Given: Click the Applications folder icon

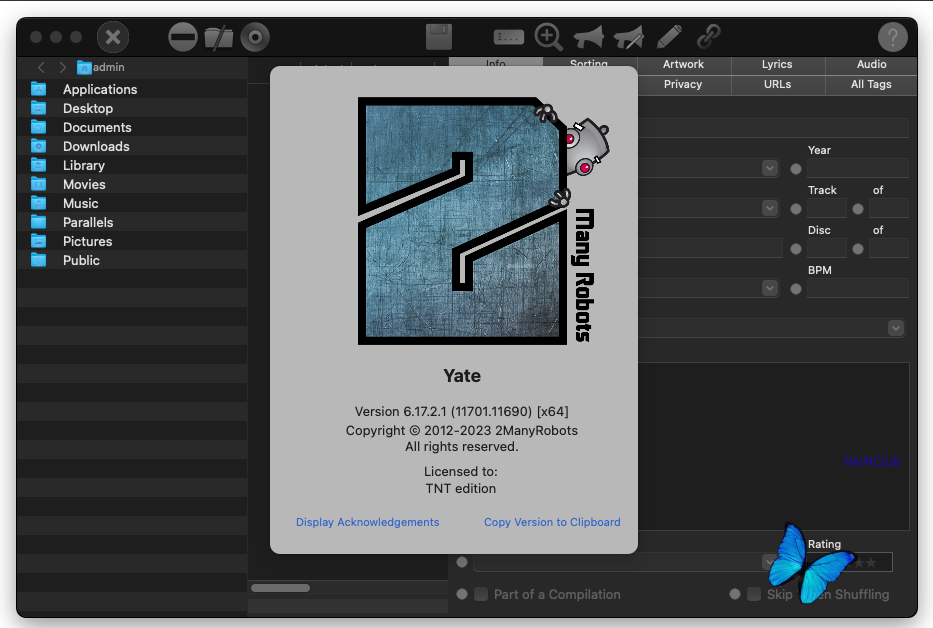Looking at the screenshot, I should [x=39, y=89].
